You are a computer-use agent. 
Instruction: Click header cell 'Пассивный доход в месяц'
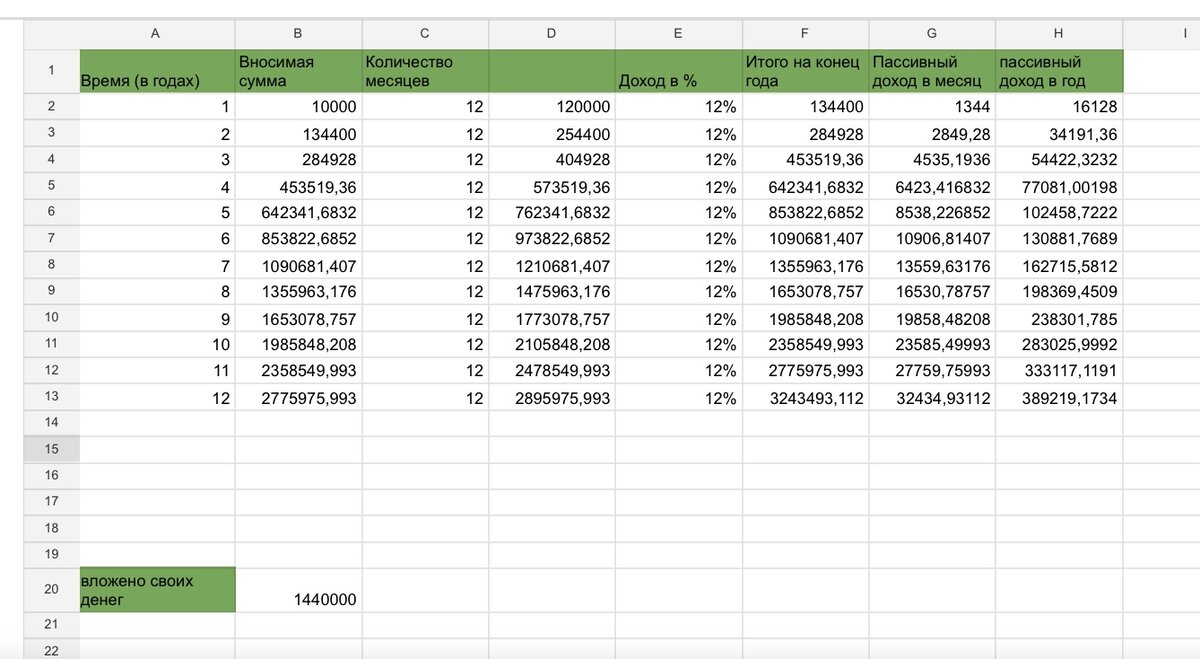[932, 71]
